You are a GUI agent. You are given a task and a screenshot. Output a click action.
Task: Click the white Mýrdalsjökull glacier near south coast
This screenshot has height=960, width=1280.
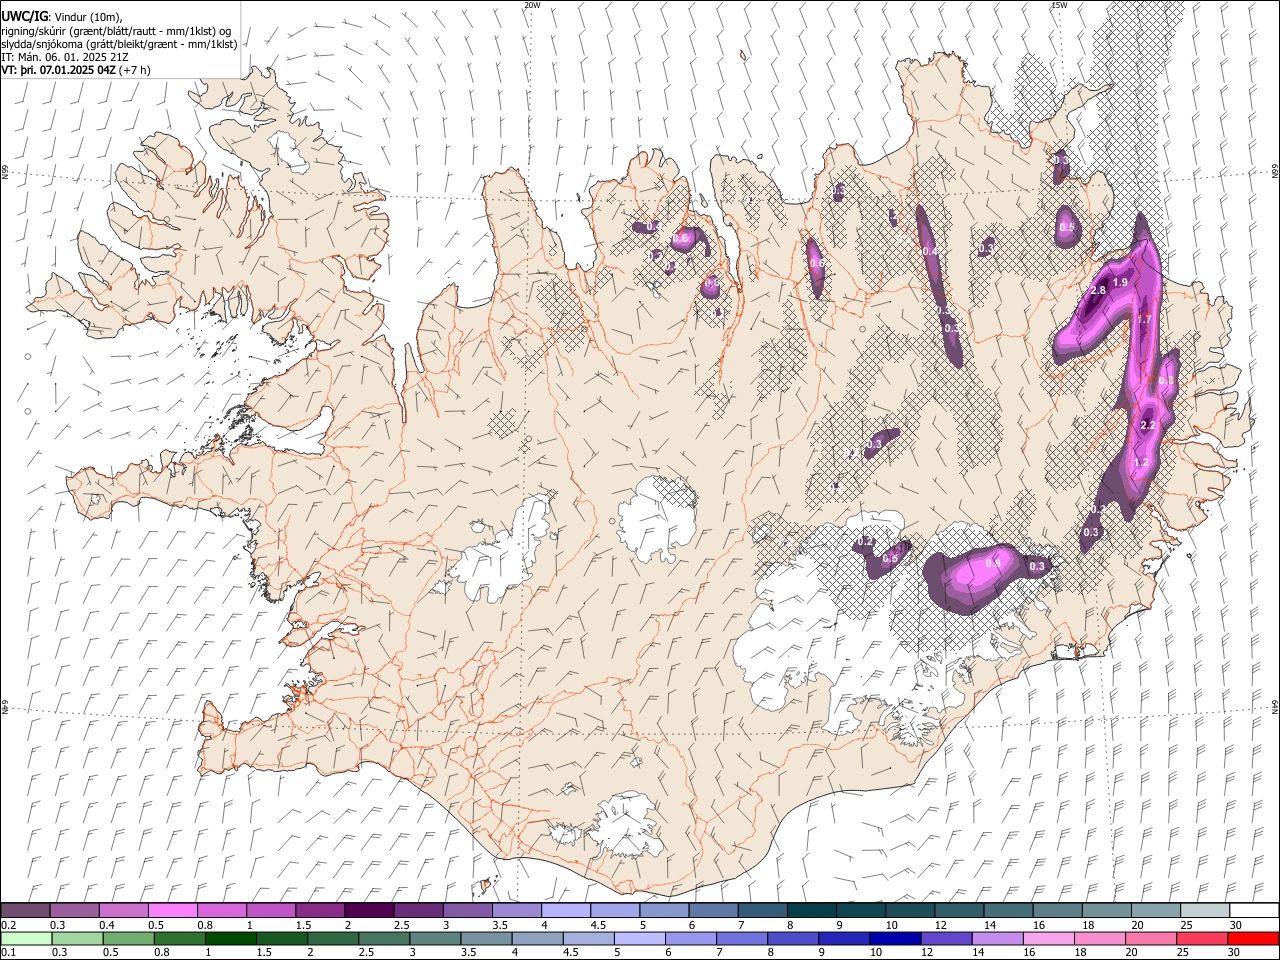coord(625,825)
